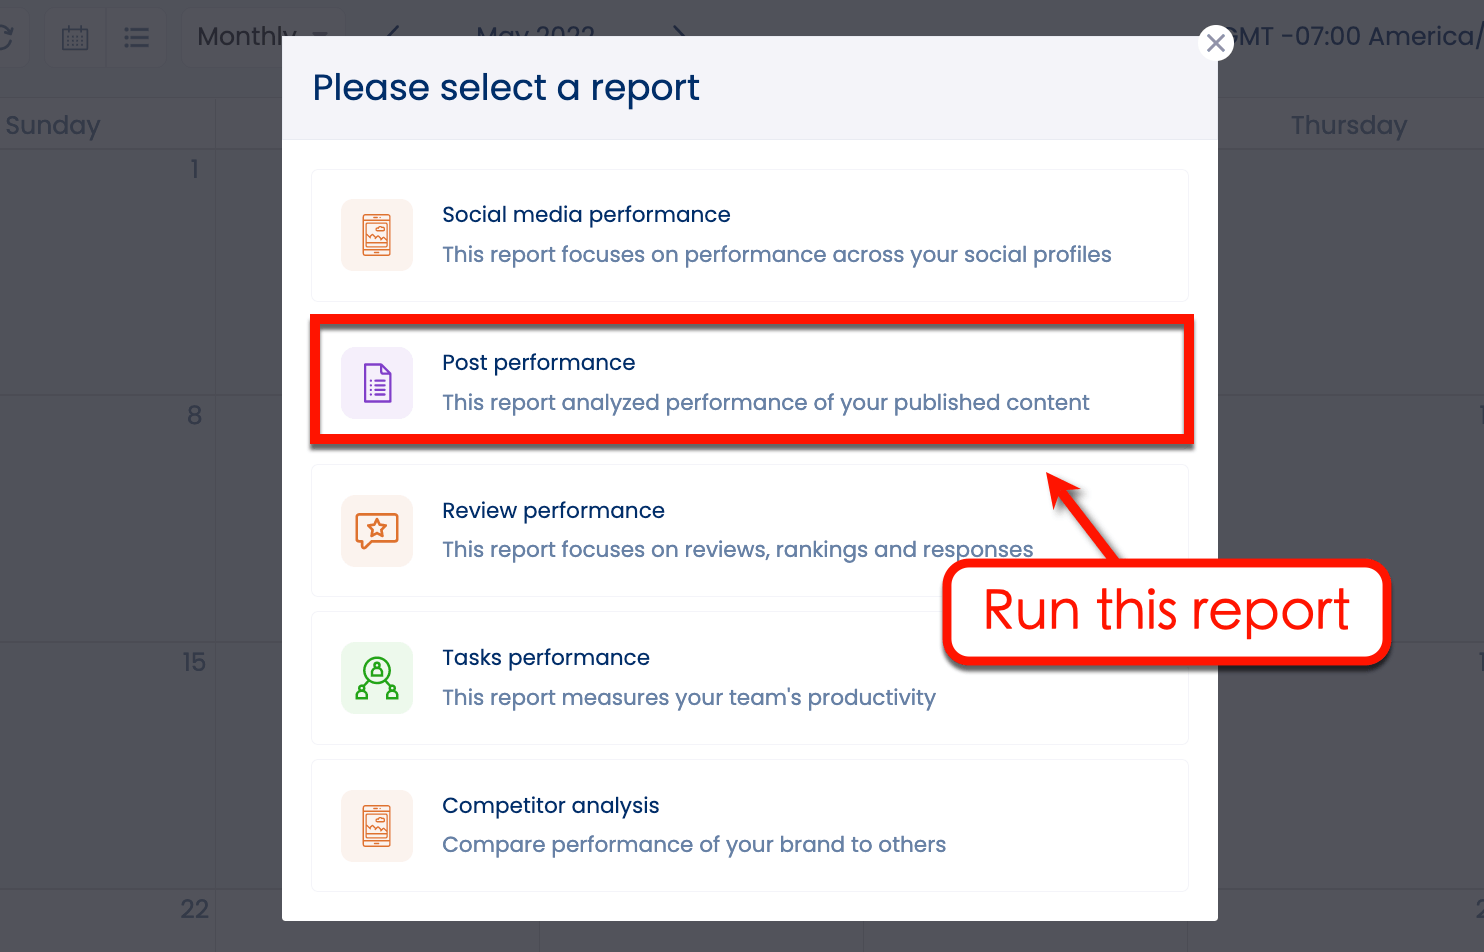Viewport: 1484px width, 952px height.
Task: Dismiss the report selection dialog with the X
Action: (1216, 43)
